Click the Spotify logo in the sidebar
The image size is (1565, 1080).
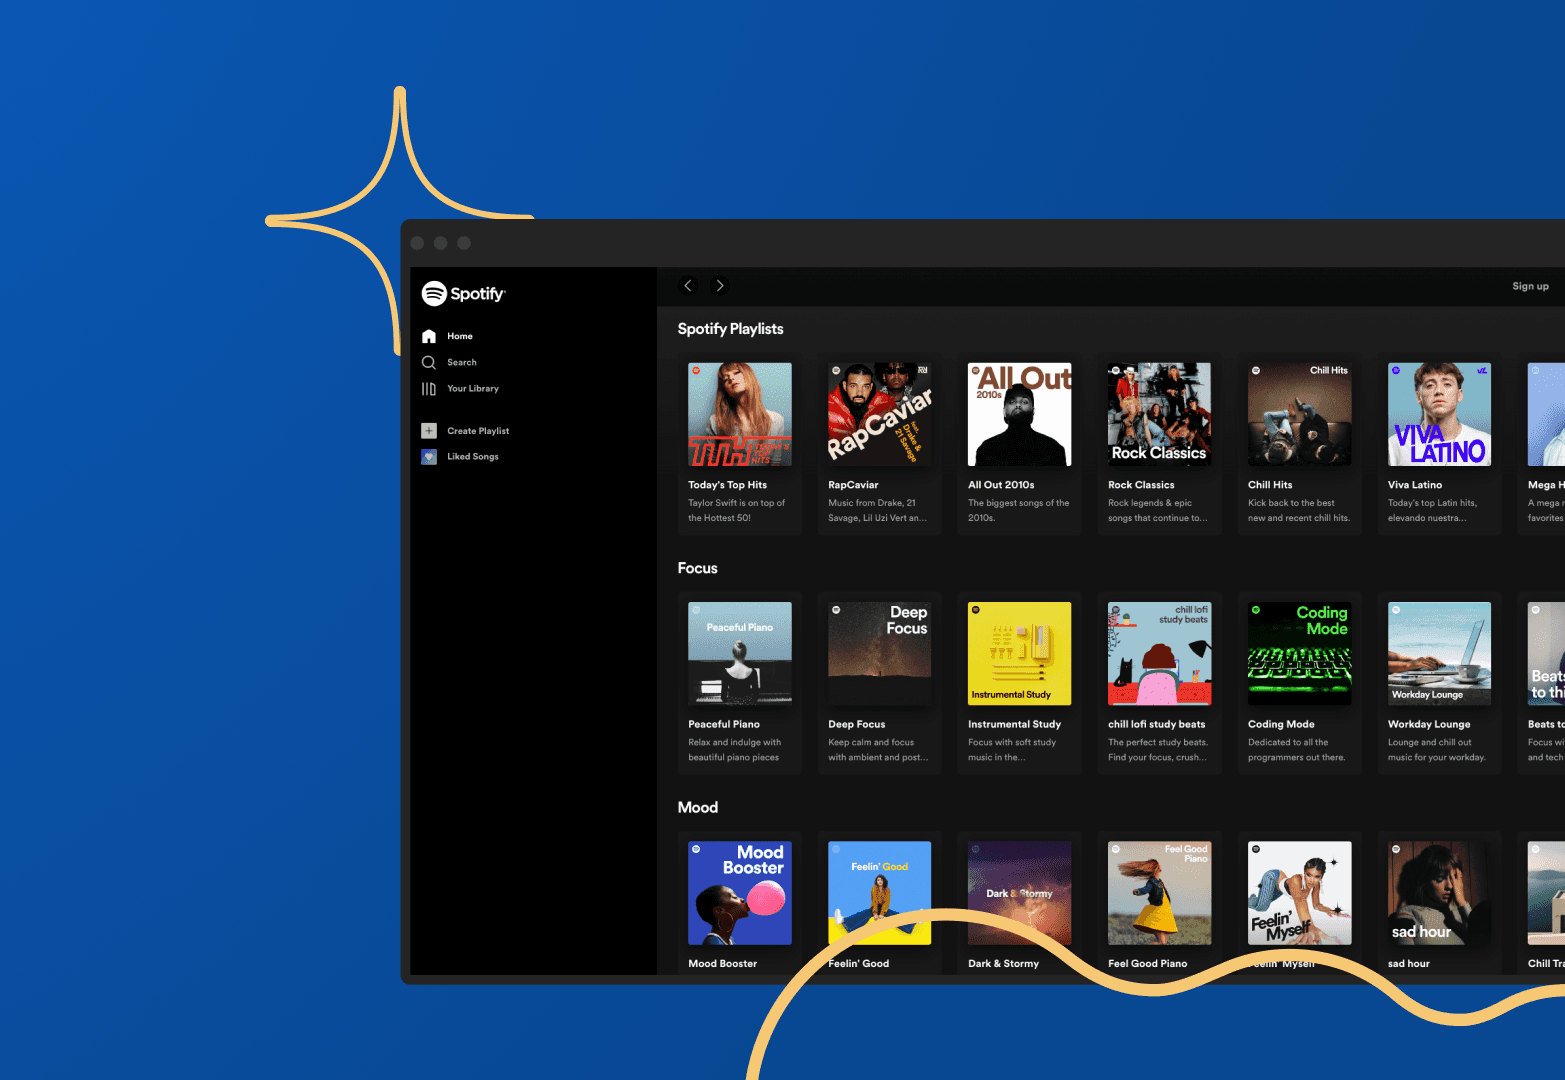(x=463, y=293)
